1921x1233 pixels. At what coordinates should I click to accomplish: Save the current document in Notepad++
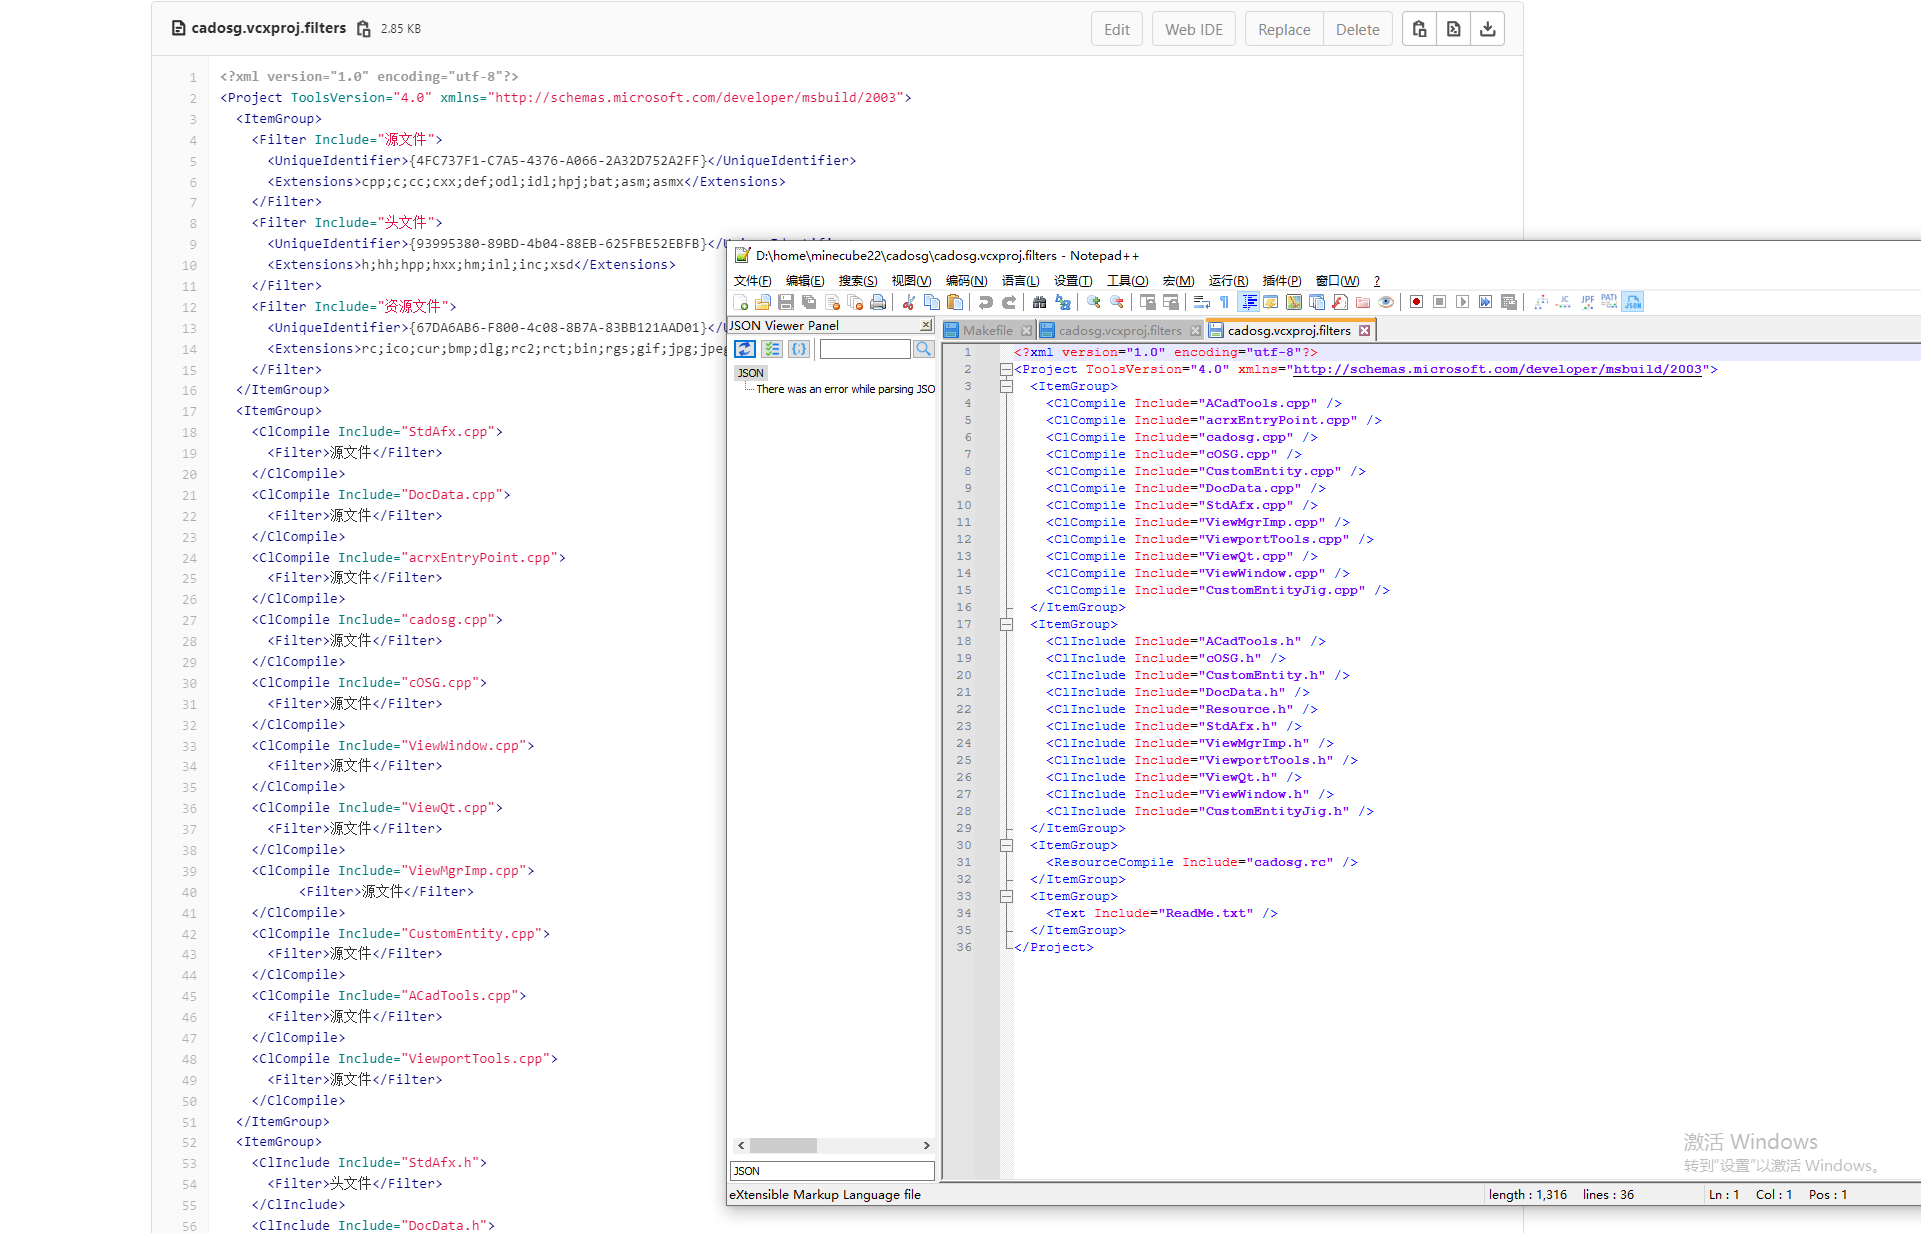786,302
